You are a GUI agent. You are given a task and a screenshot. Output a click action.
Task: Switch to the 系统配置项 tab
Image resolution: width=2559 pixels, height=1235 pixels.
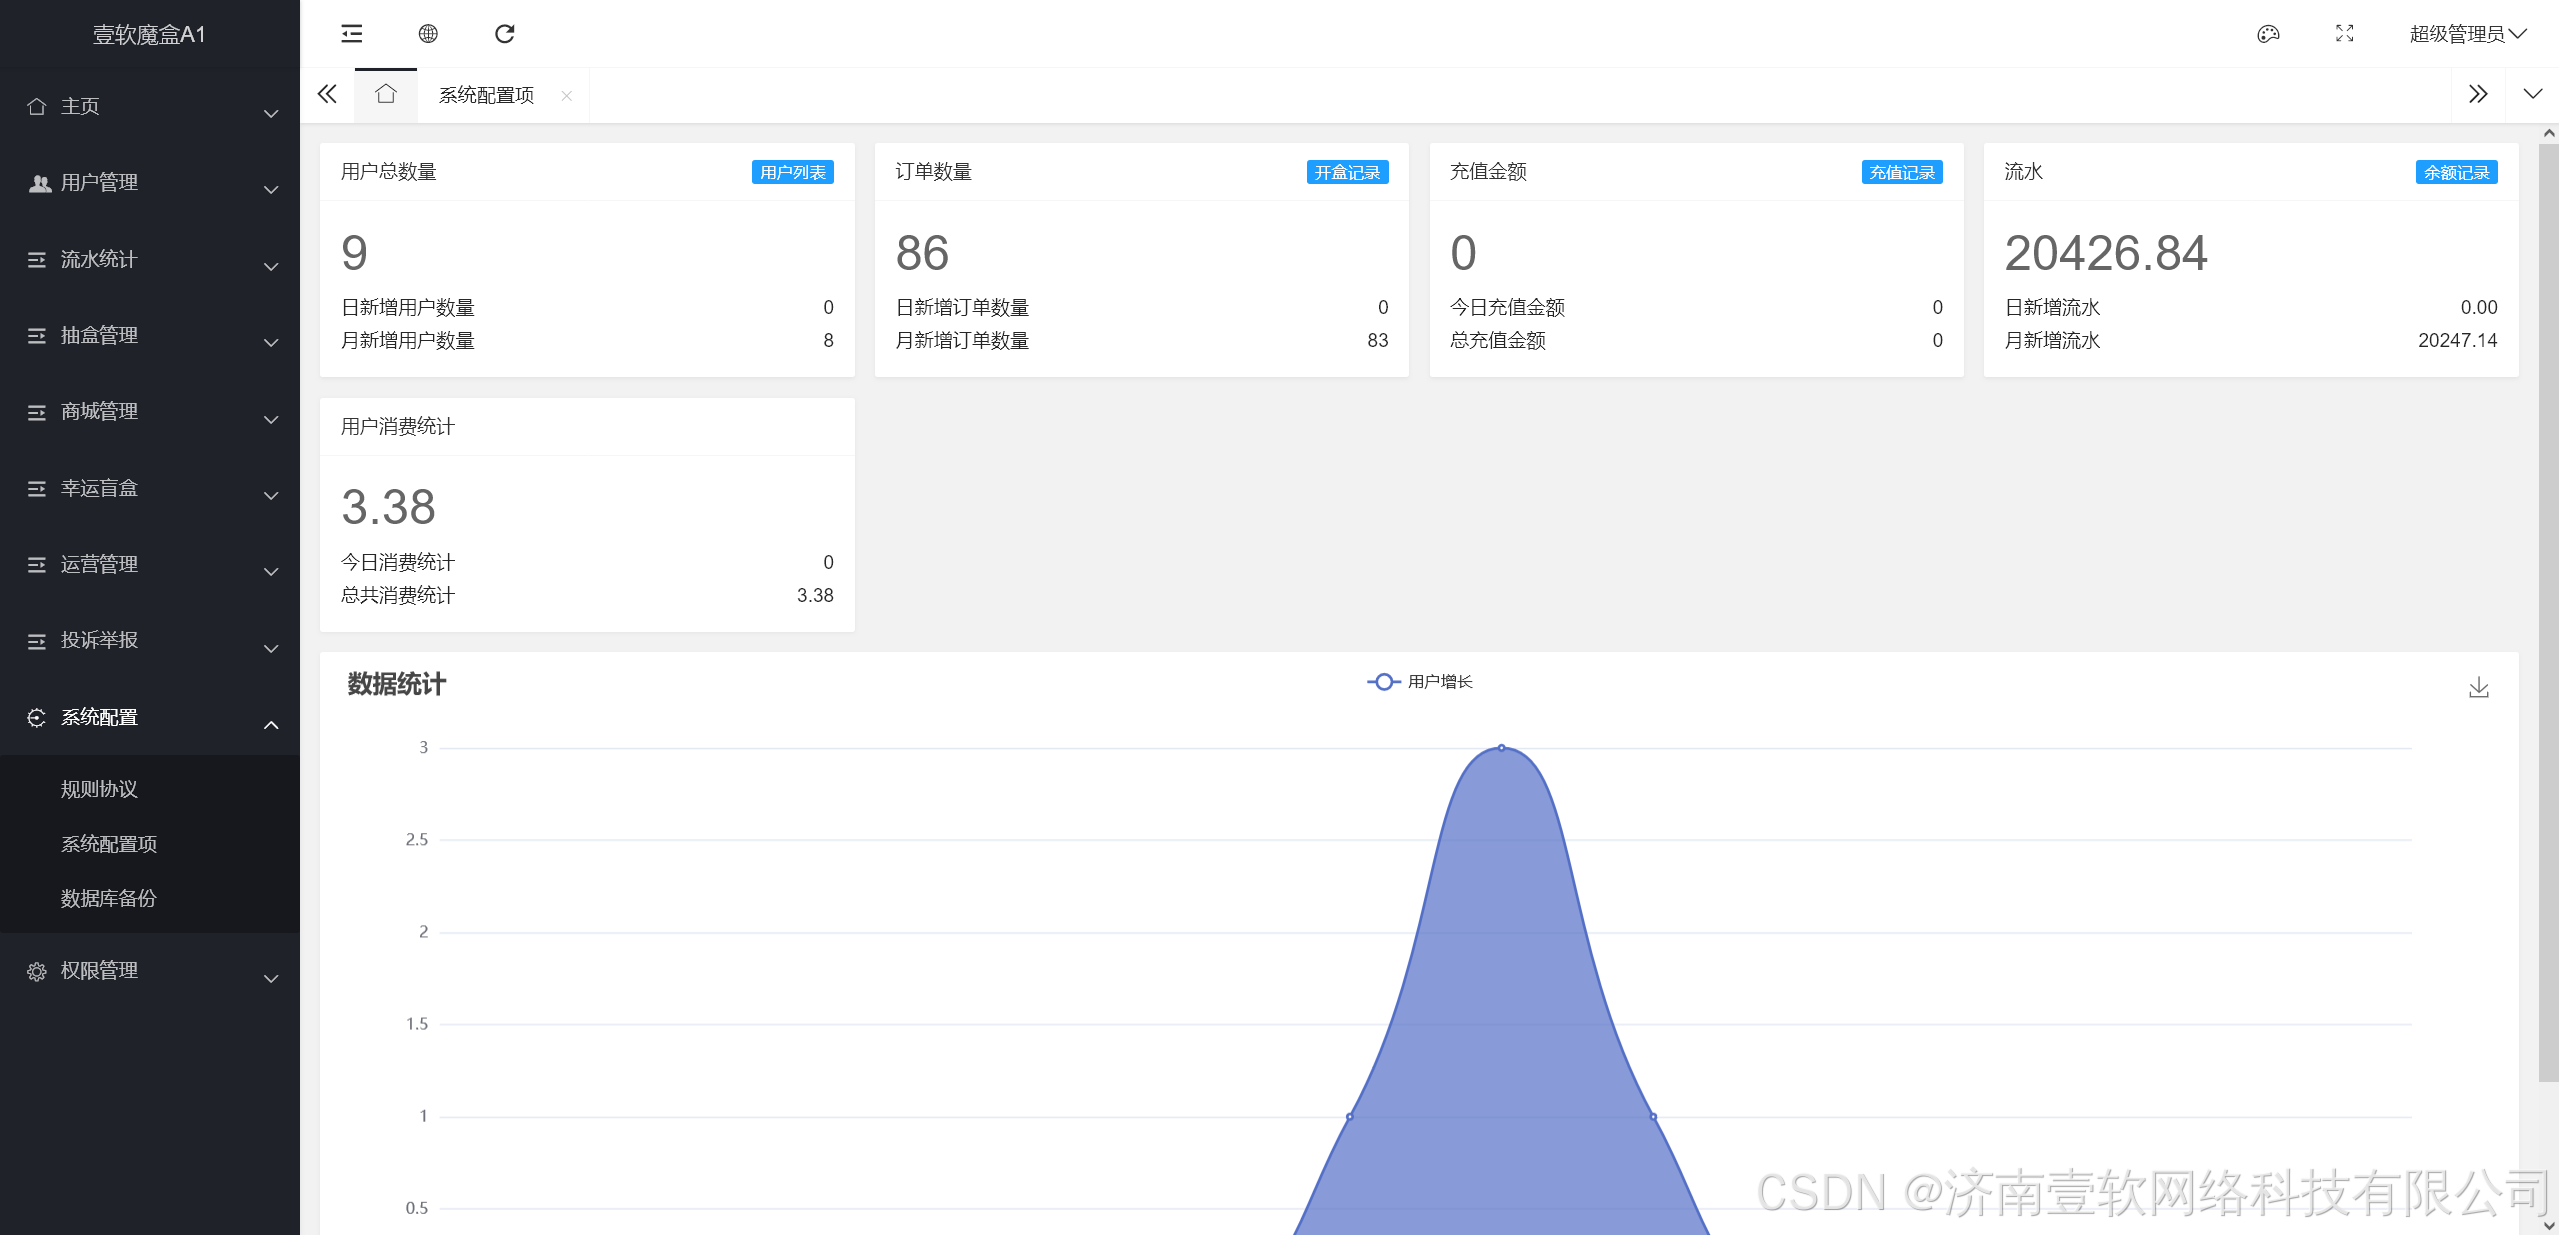click(x=486, y=95)
